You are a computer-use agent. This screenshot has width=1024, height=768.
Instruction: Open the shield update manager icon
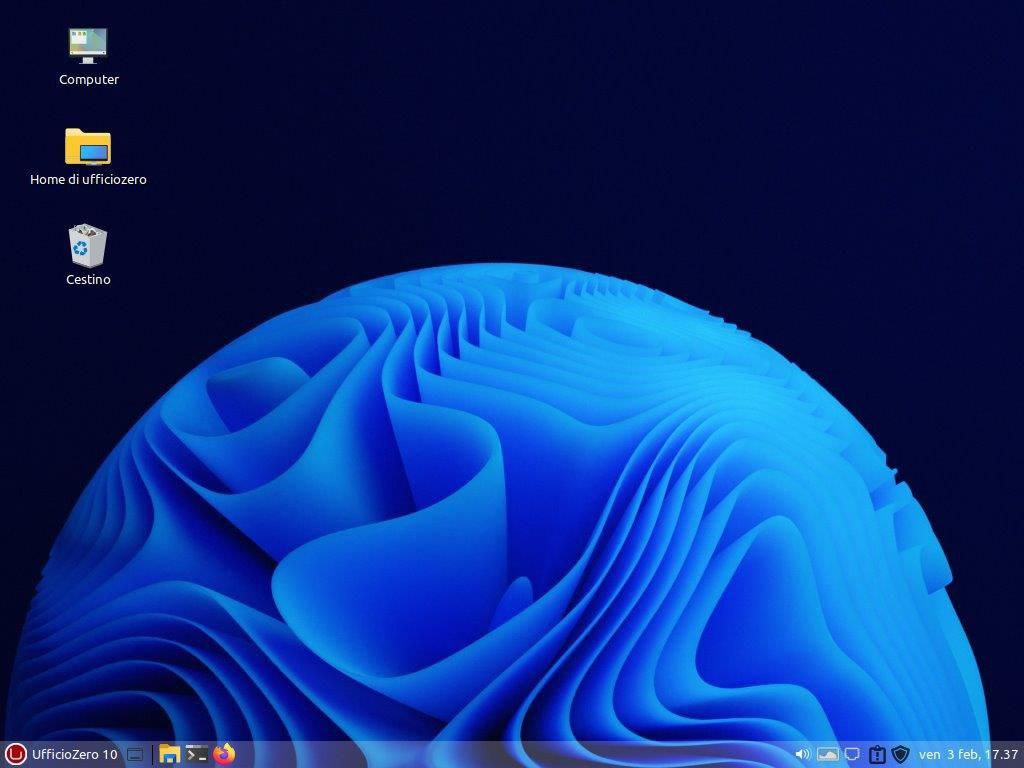pos(901,754)
